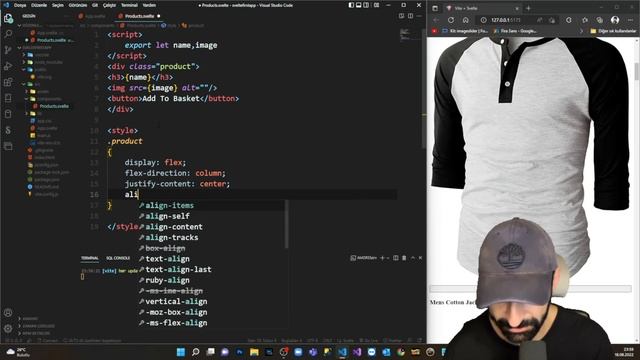Toggle panel layout icon in title bar
This screenshot has width=640, height=360.
[358, 5]
